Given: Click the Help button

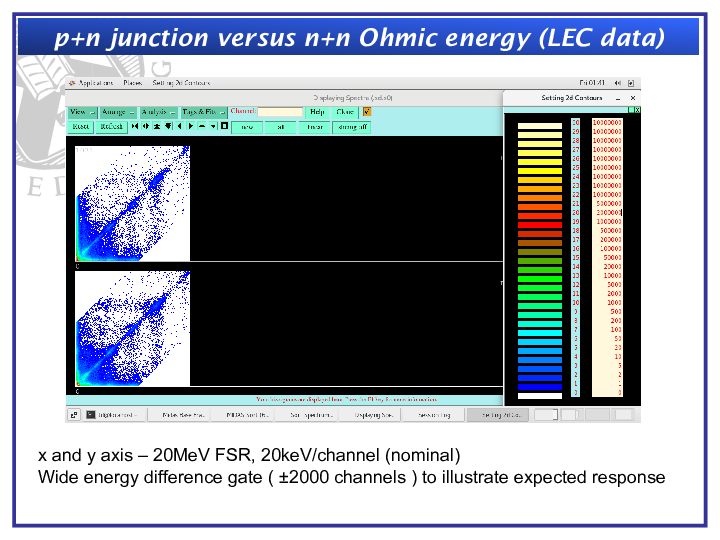Looking at the screenshot, I should (x=317, y=112).
